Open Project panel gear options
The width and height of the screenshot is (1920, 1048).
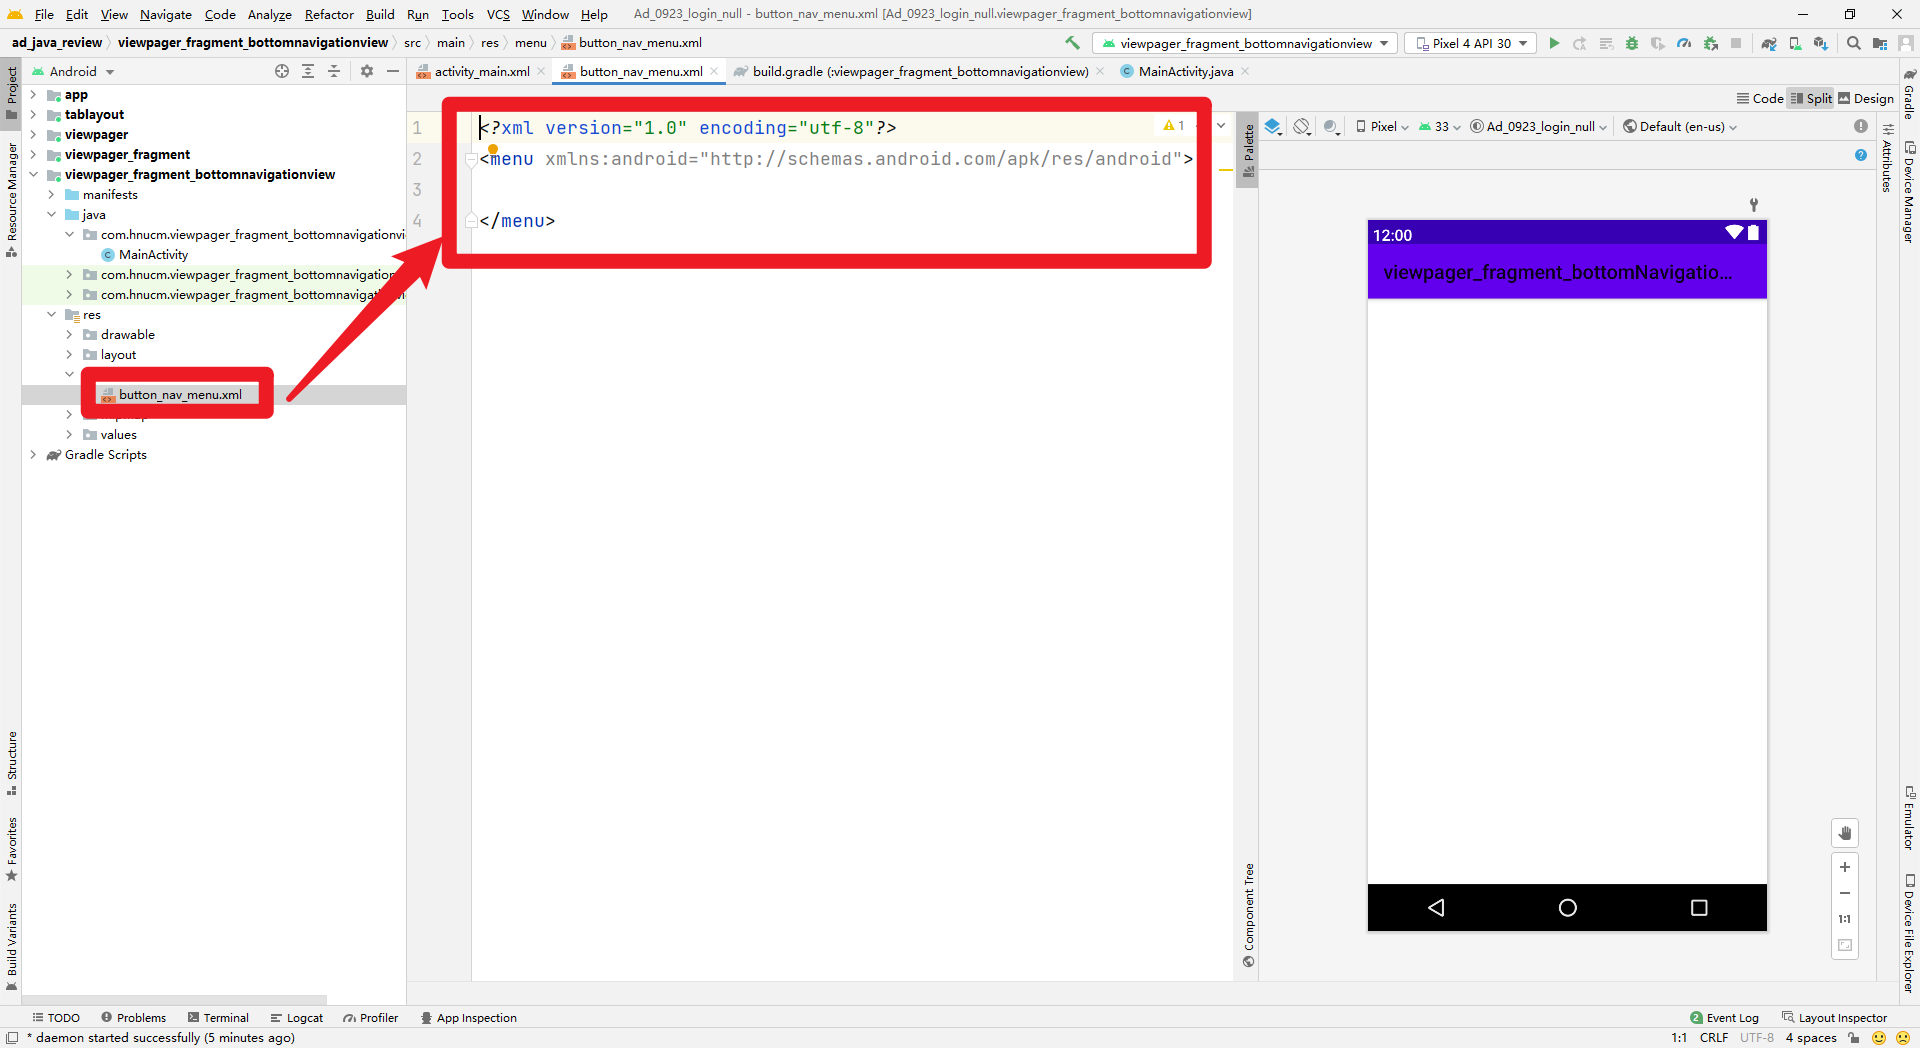[367, 71]
